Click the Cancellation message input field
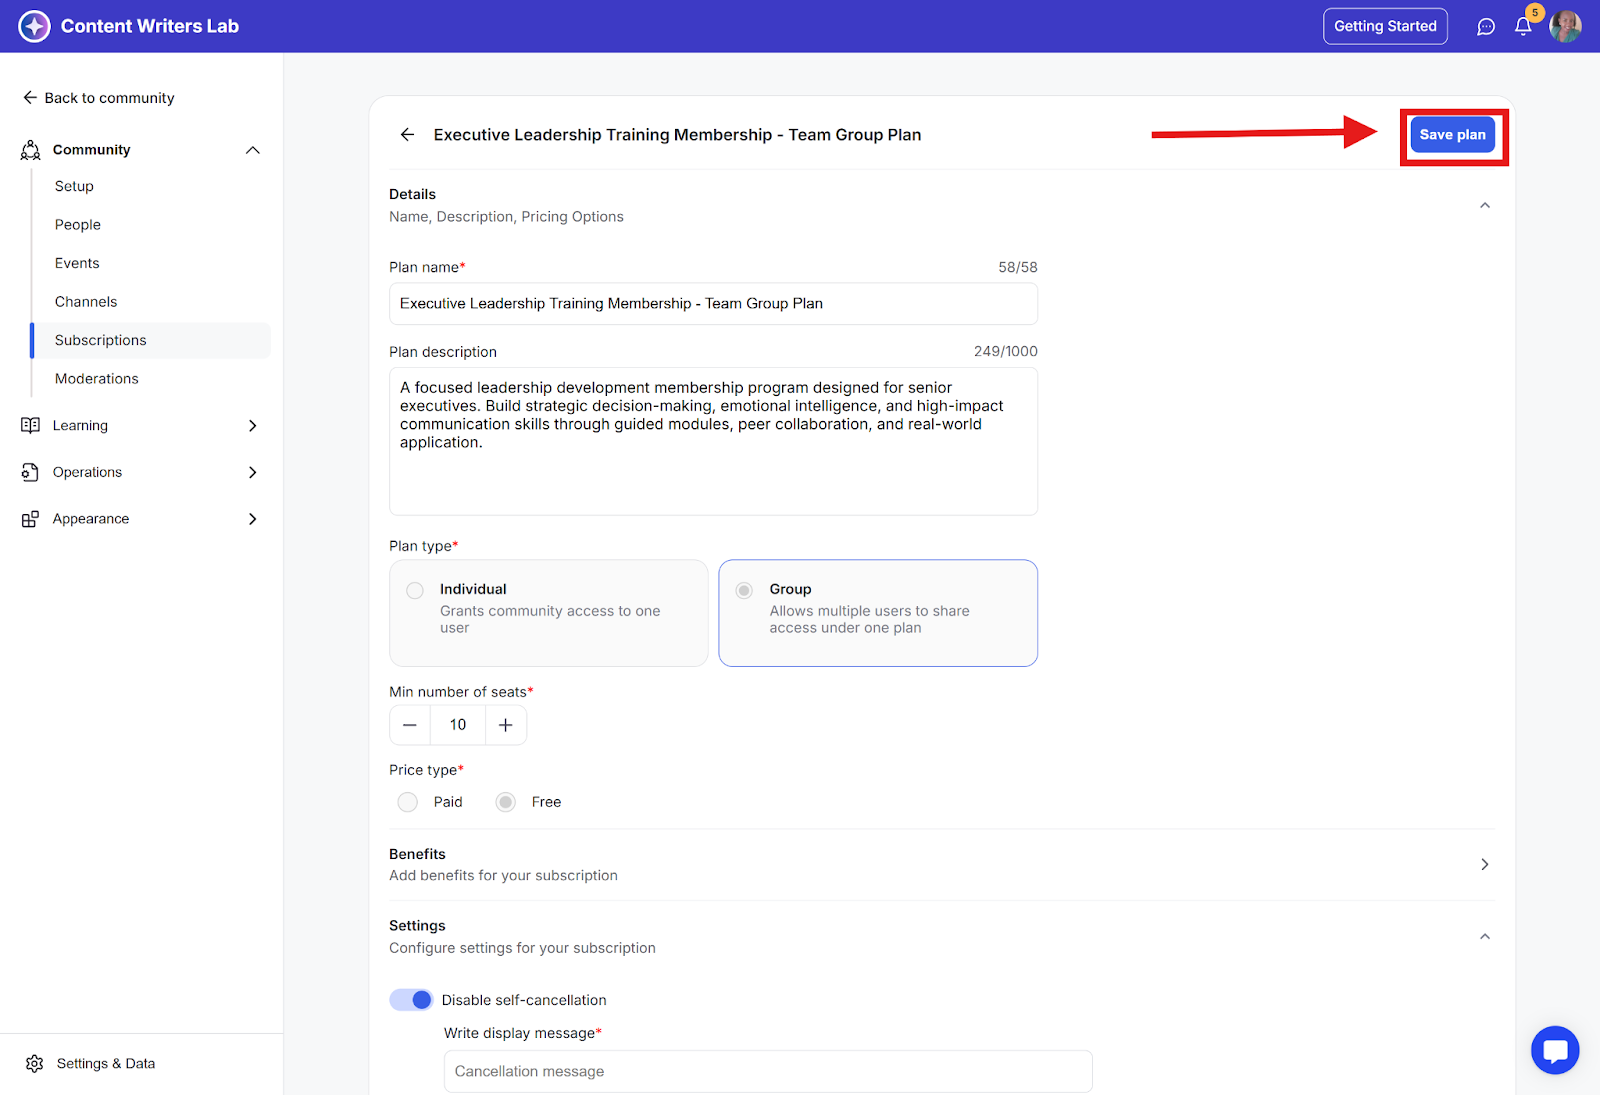Viewport: 1600px width, 1095px height. (767, 1071)
